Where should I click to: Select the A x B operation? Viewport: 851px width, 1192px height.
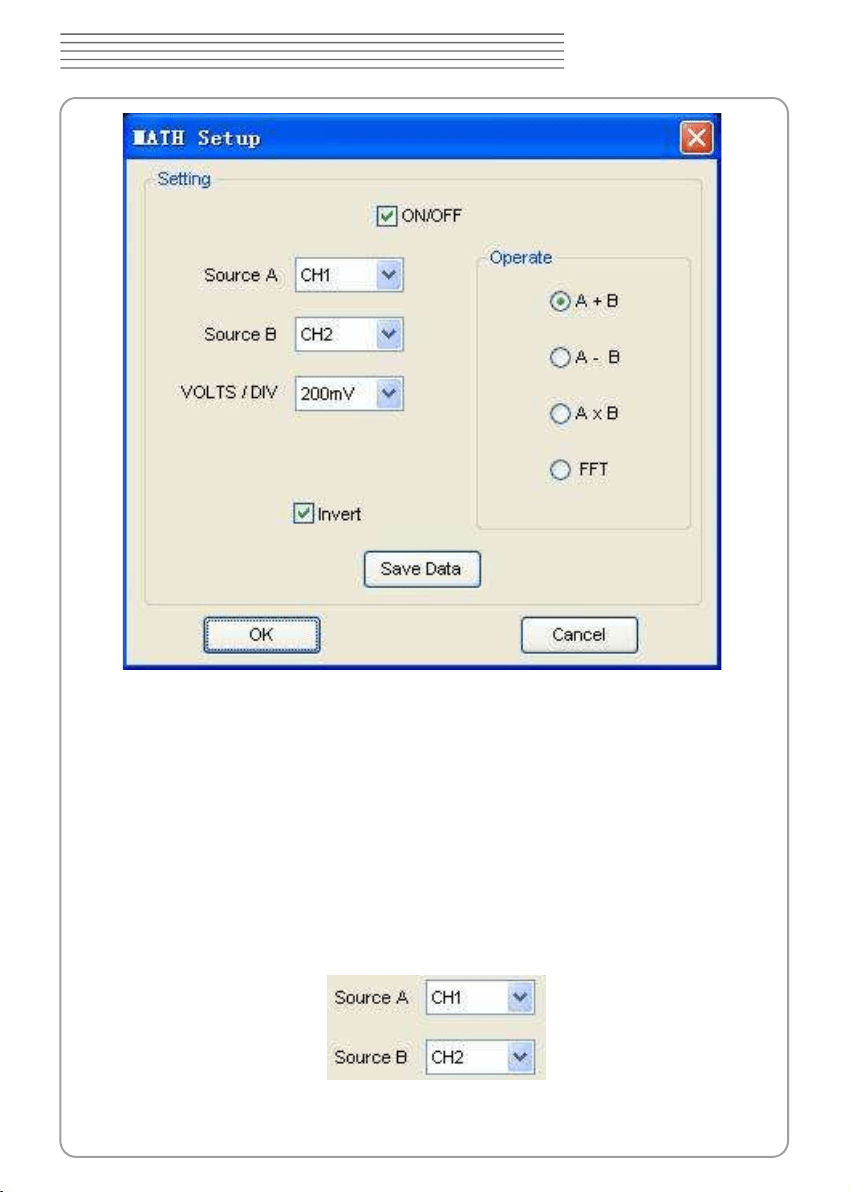560,414
